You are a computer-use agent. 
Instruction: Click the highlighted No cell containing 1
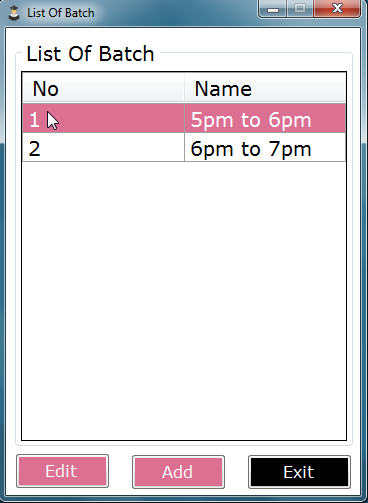coord(103,118)
